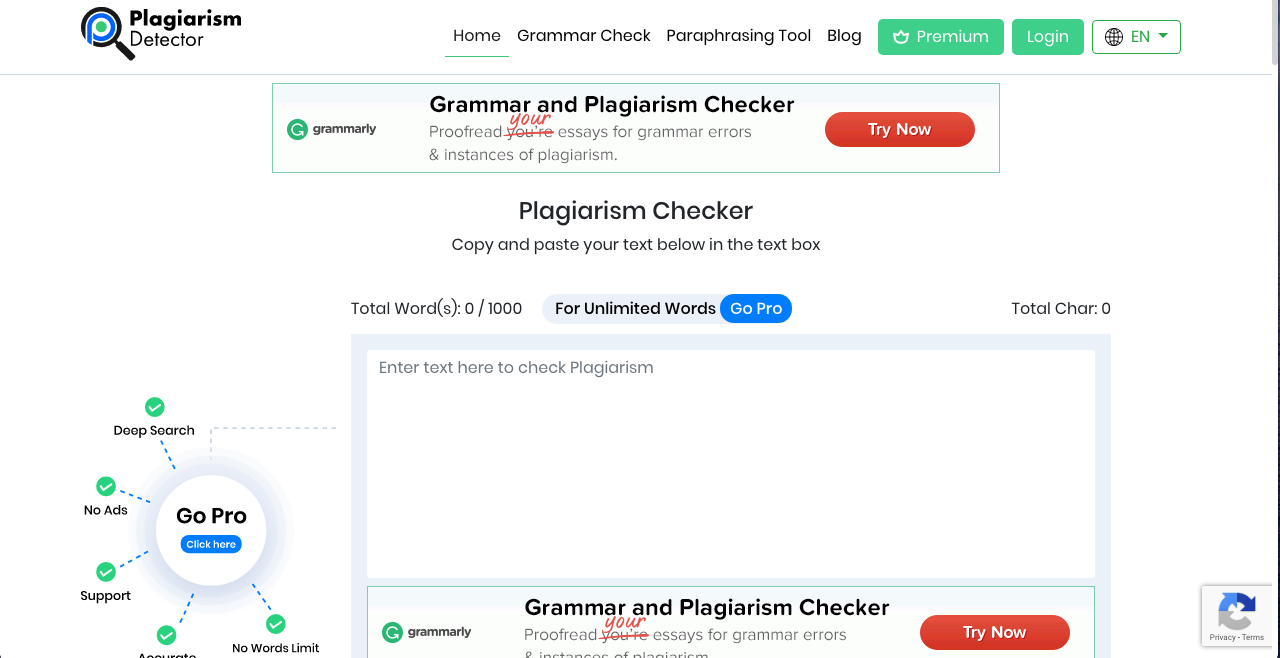The image size is (1280, 658).
Task: Click the Grammarly logo in top banner
Action: pos(332,129)
